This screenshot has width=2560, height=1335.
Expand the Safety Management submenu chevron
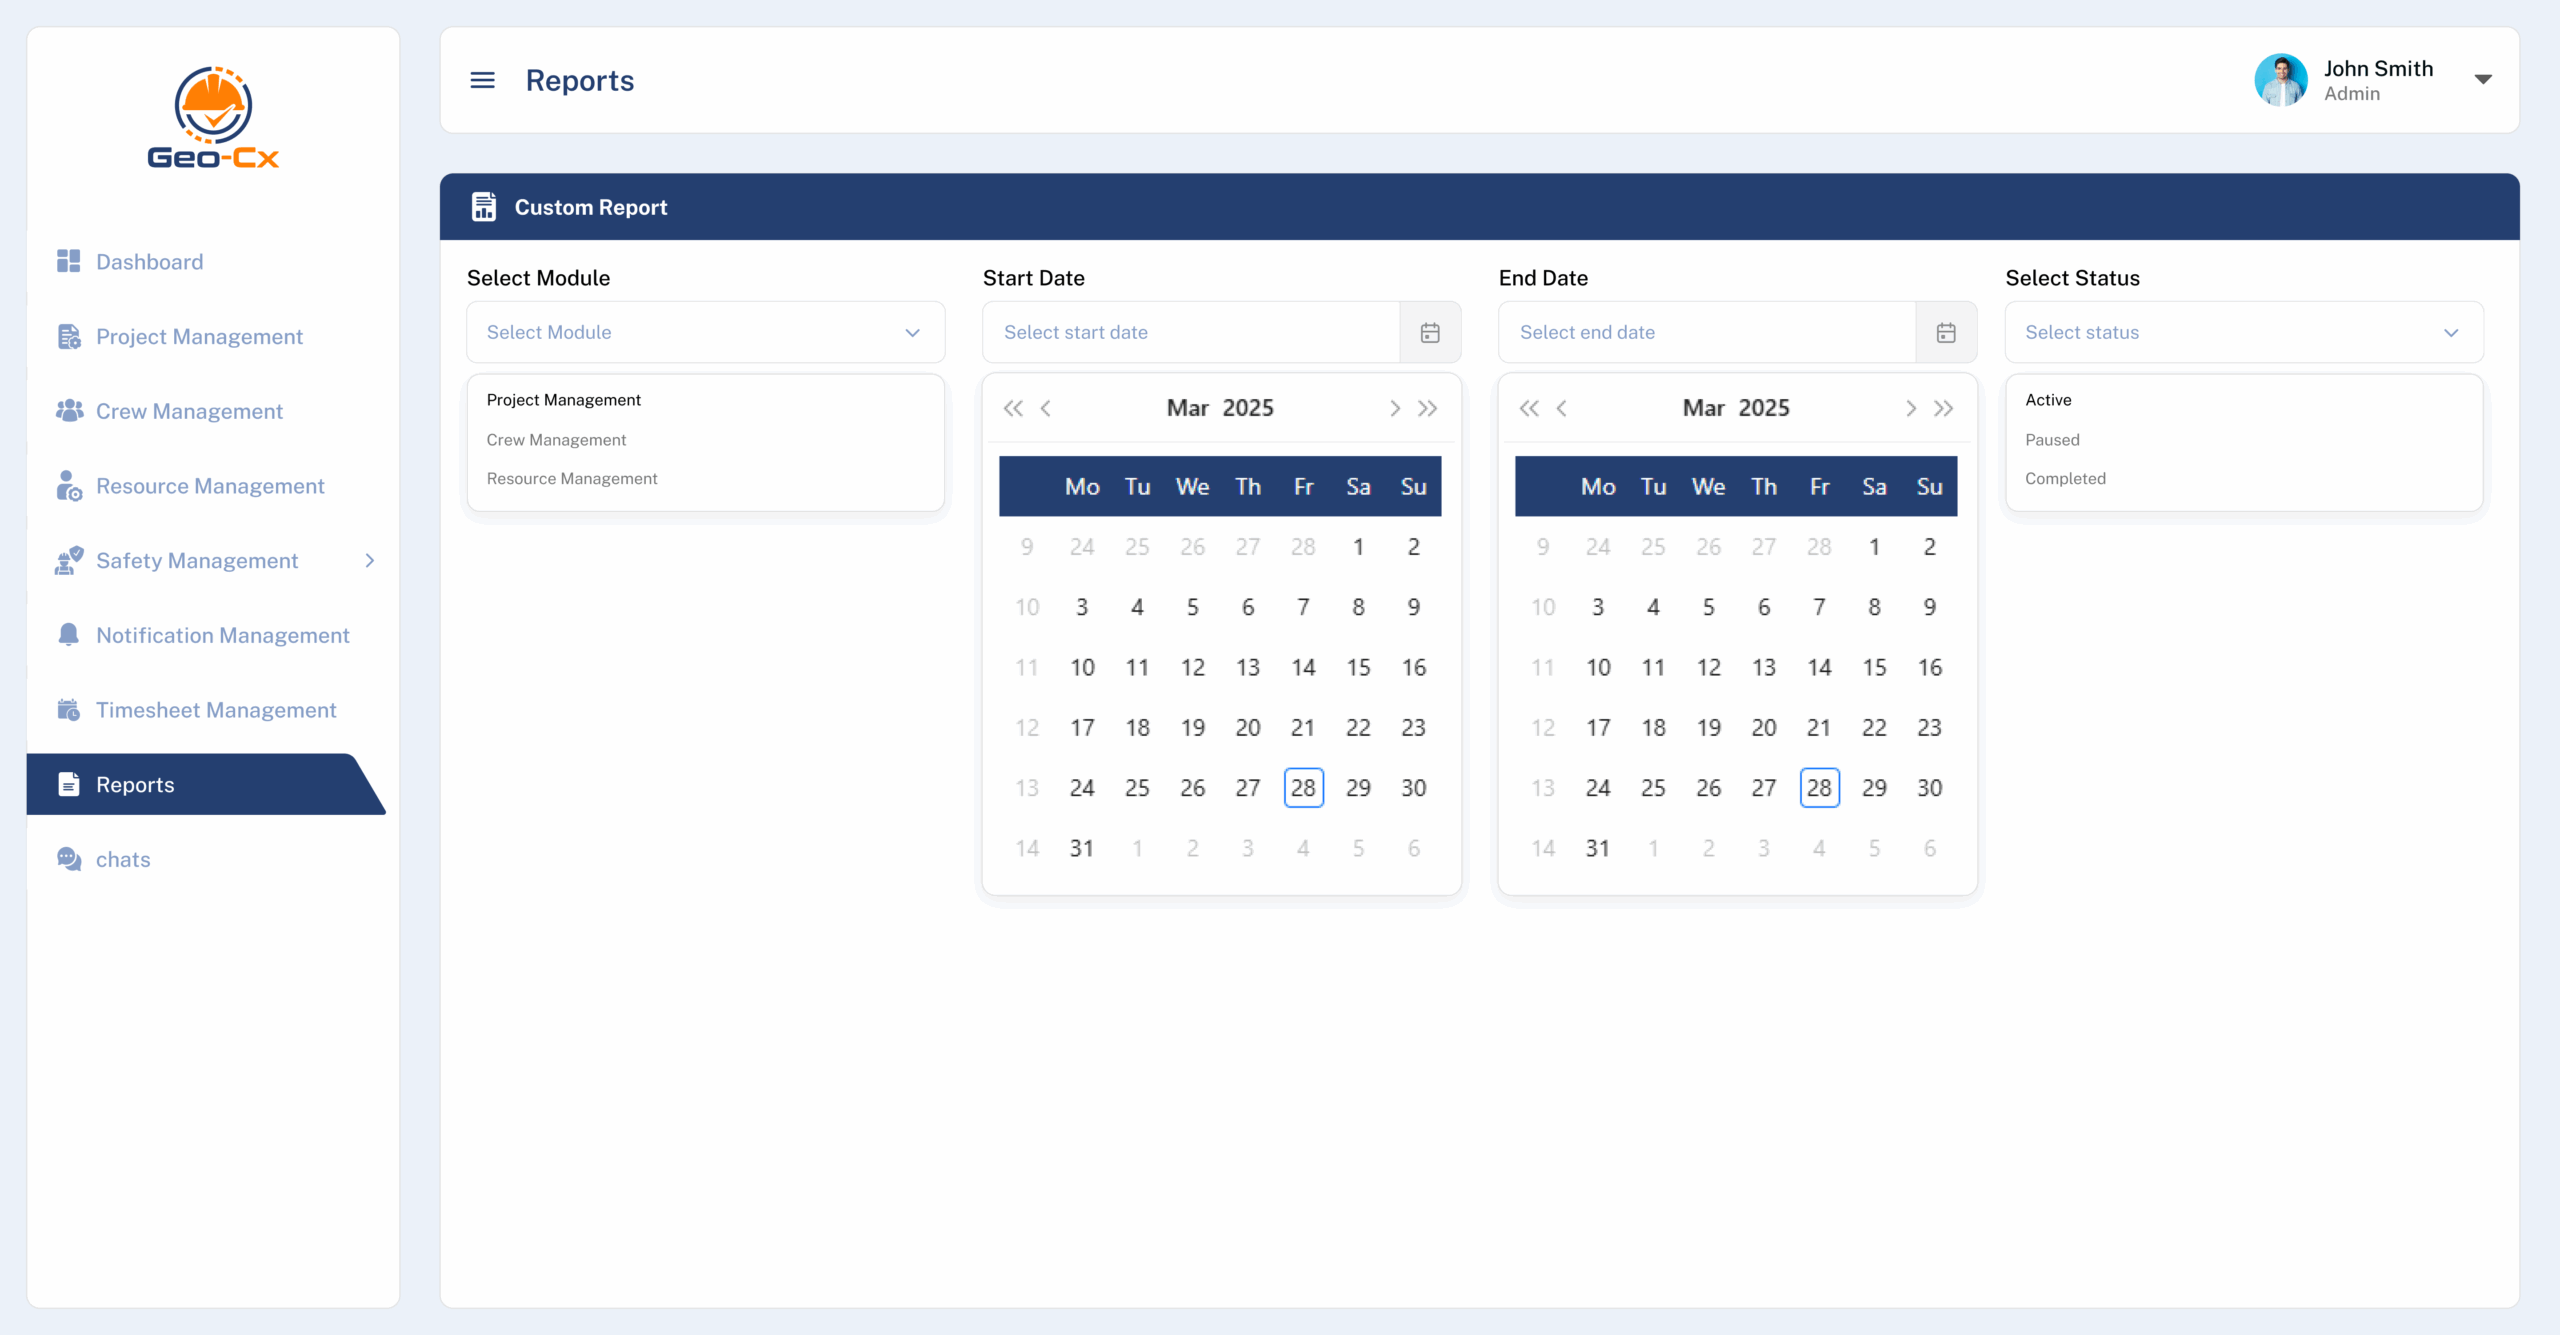[370, 561]
